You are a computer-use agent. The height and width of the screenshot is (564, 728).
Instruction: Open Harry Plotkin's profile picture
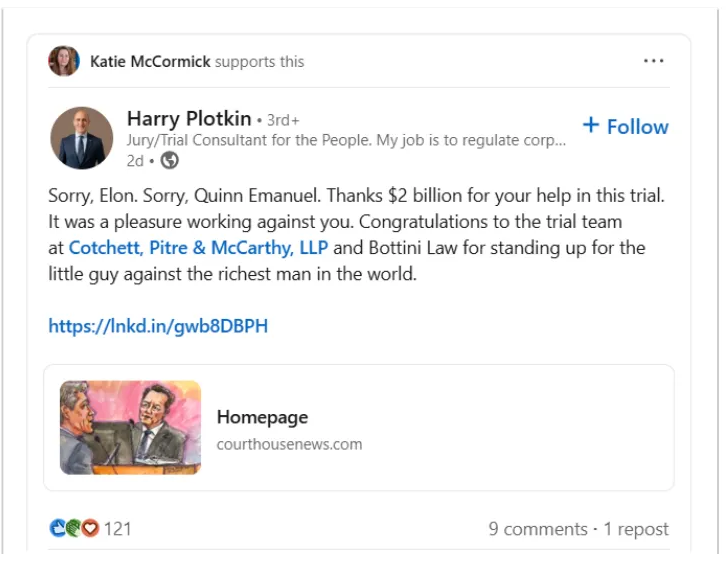82,138
